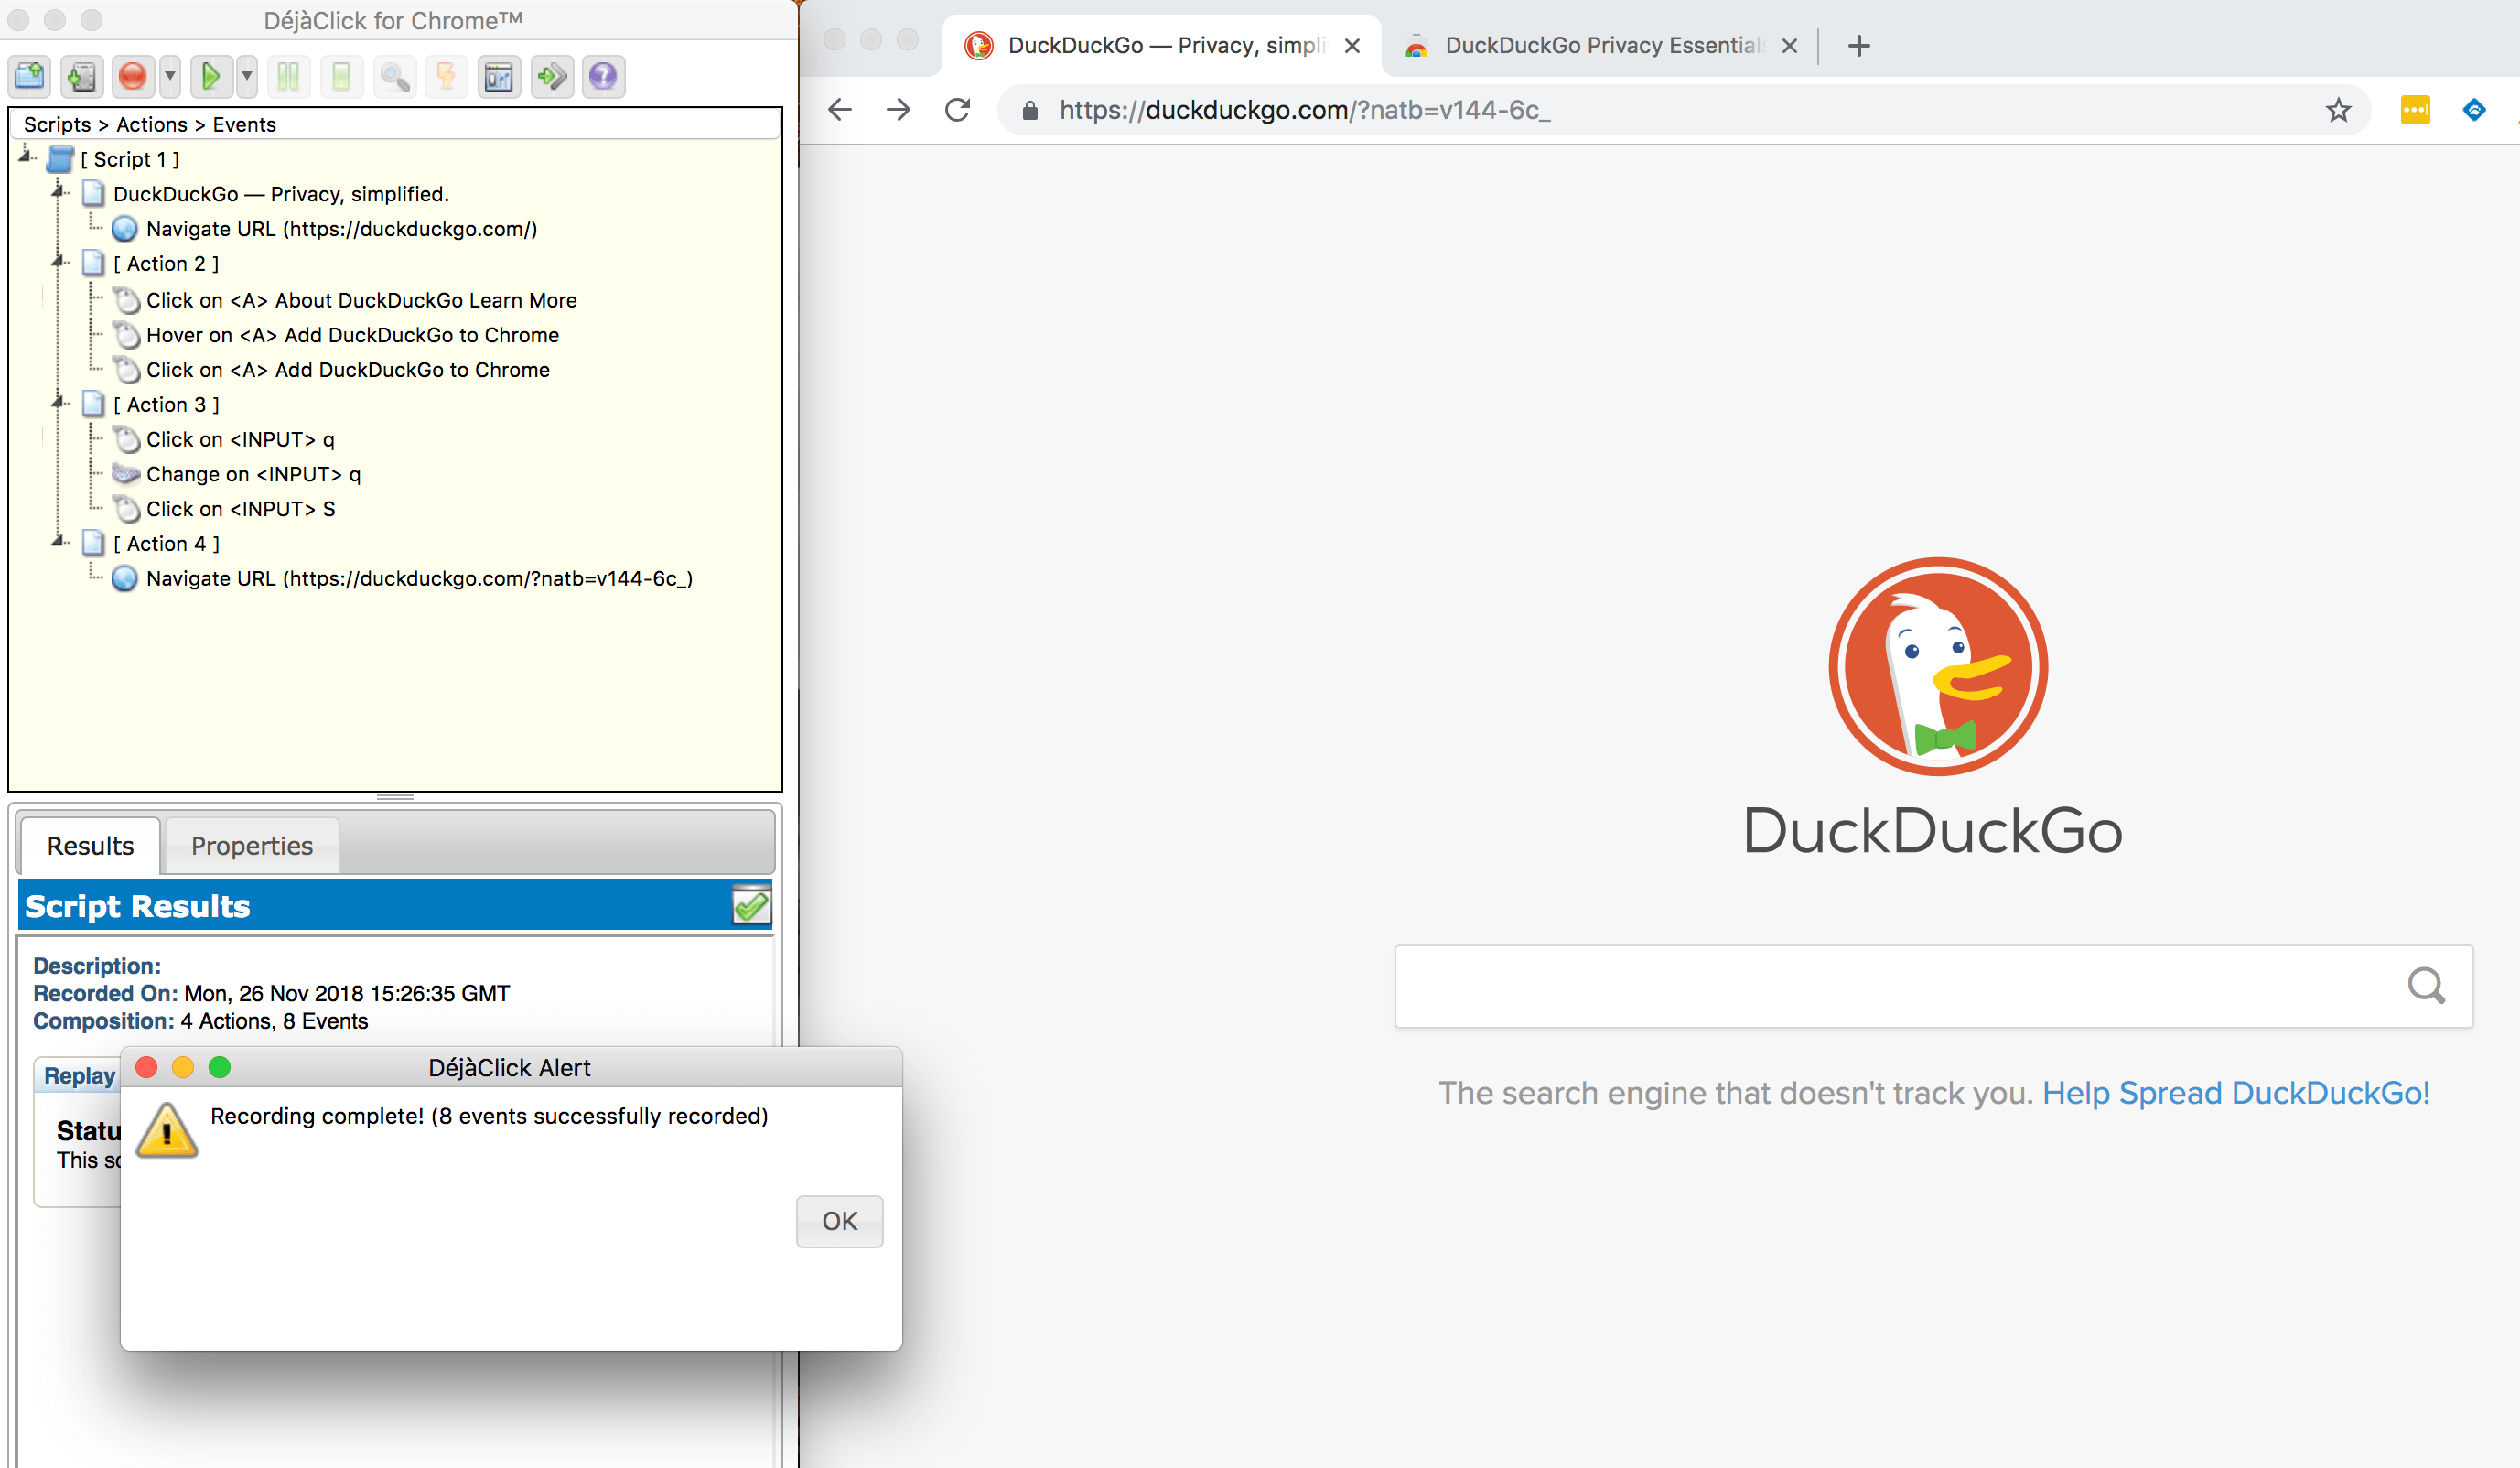2520x1468 pixels.
Task: Click the green Replay play button
Action: click(x=211, y=76)
